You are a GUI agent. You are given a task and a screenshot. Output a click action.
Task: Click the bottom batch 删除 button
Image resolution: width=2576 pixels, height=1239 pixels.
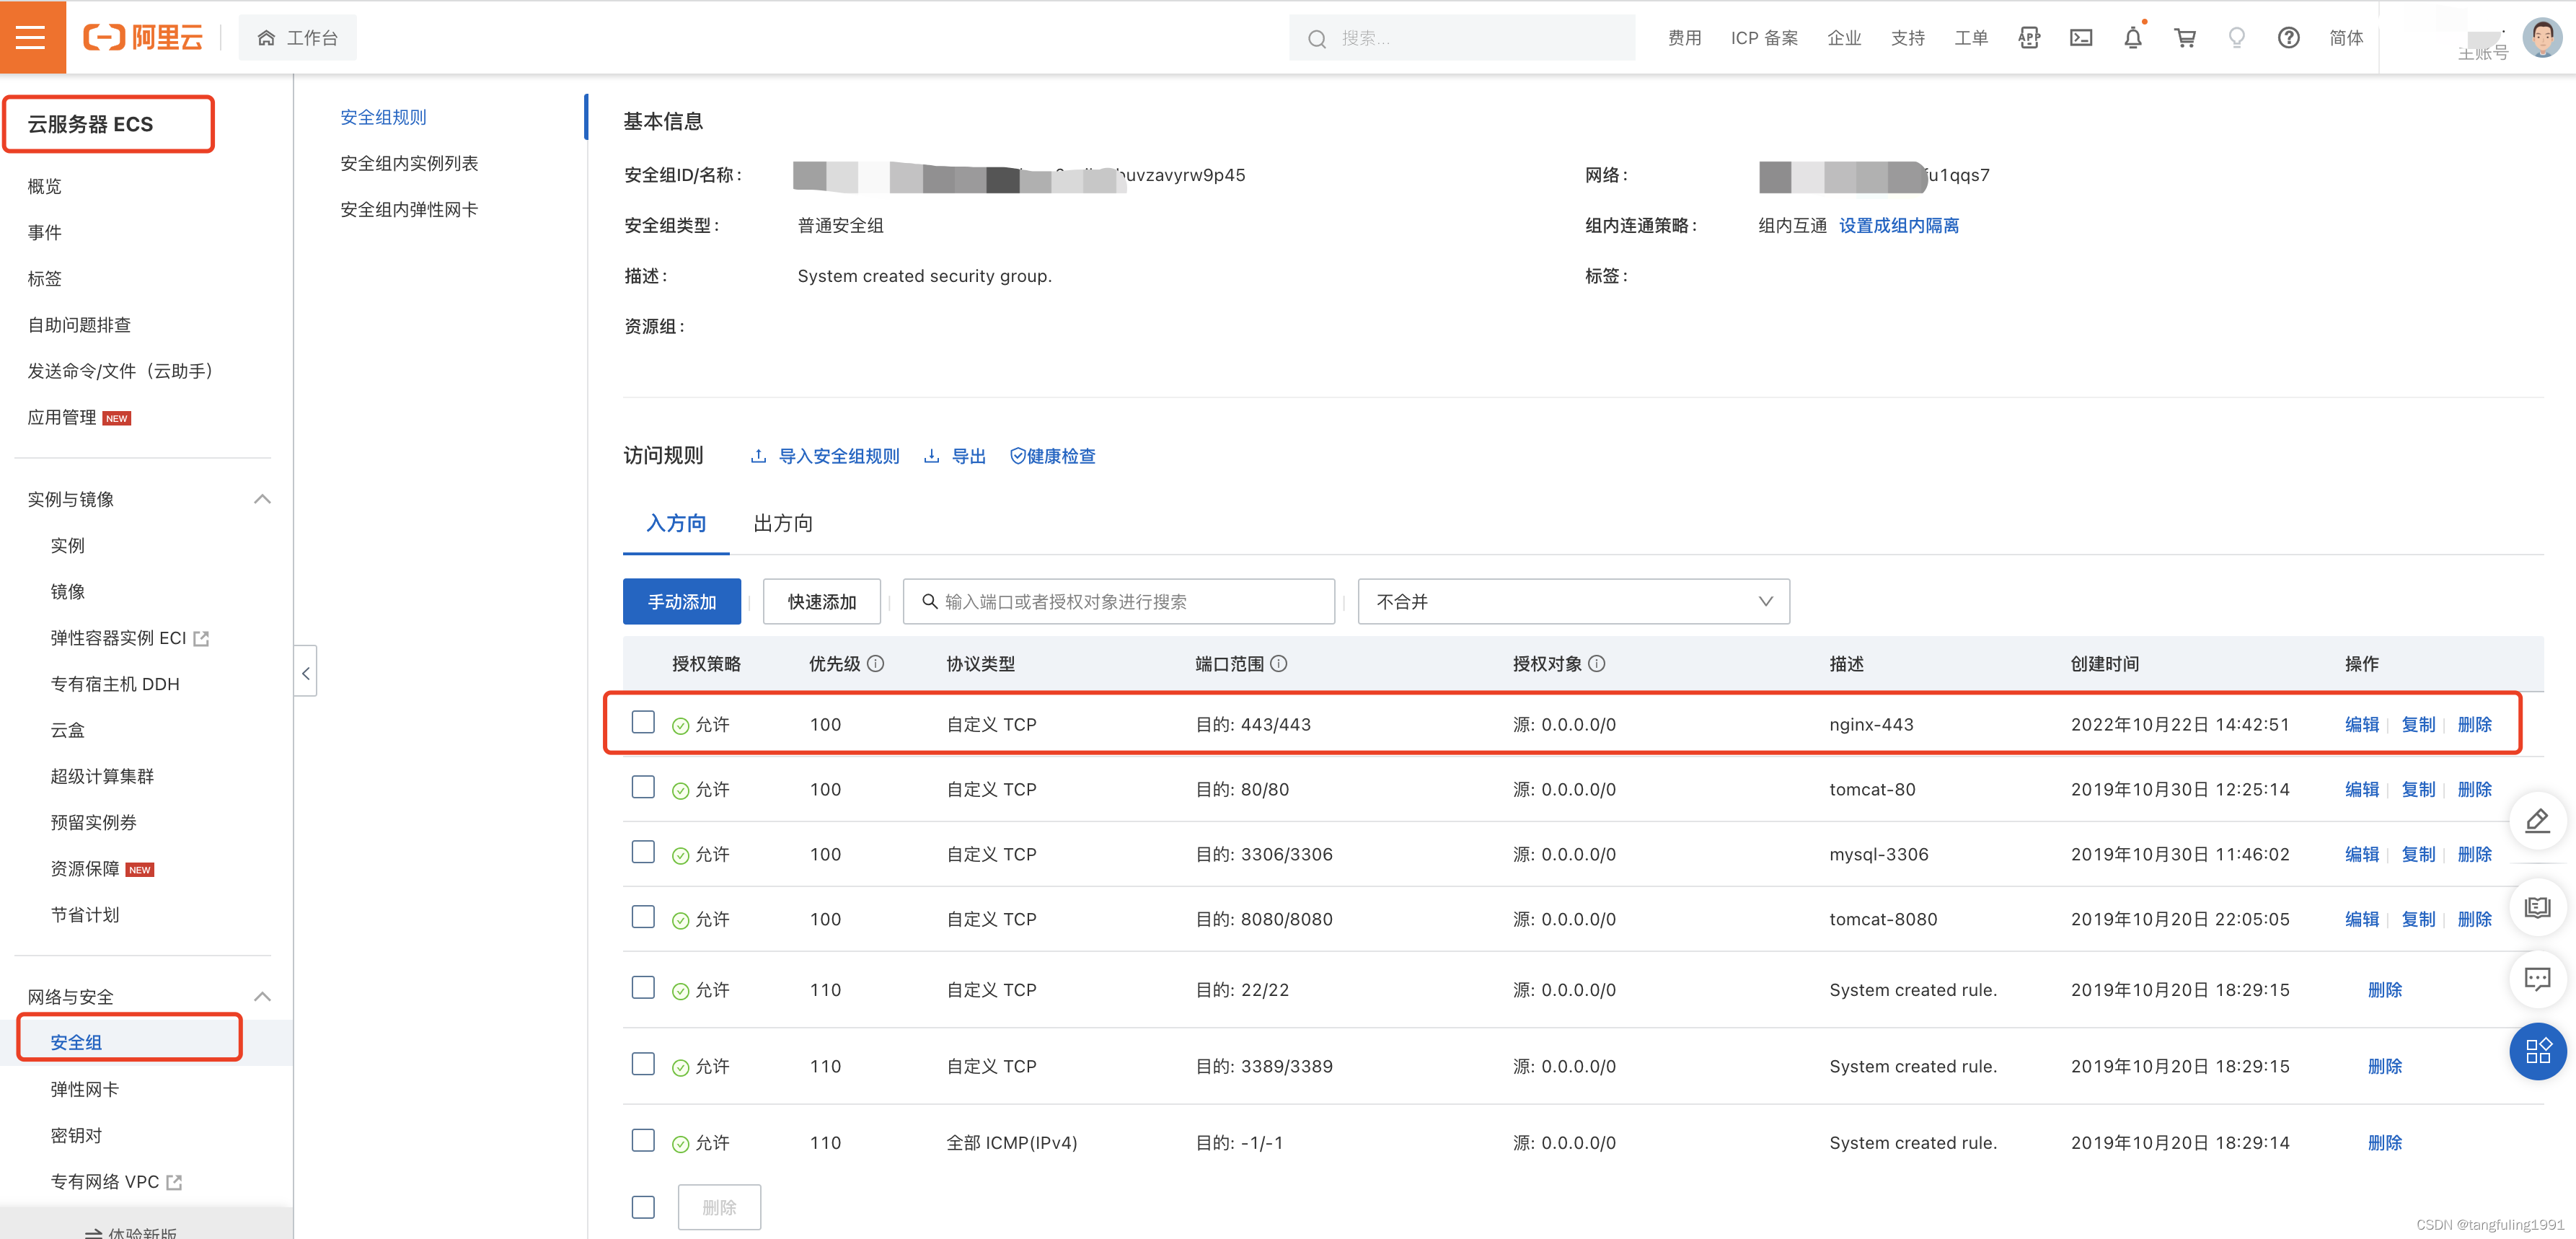point(719,1208)
